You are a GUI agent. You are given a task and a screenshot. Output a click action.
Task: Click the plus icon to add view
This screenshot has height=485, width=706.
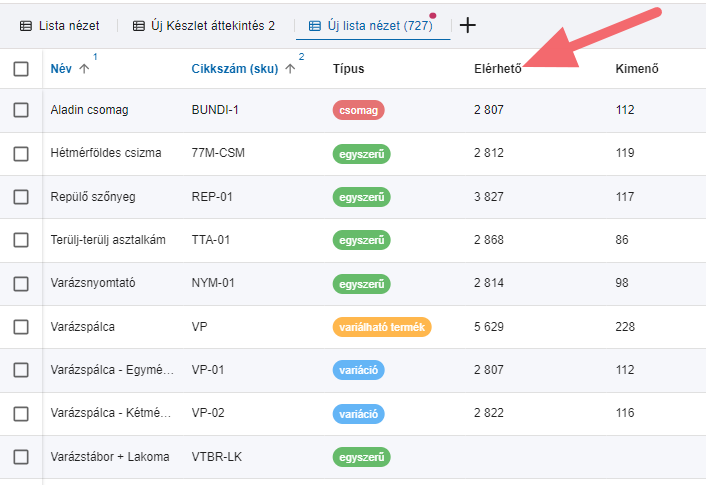(x=467, y=25)
